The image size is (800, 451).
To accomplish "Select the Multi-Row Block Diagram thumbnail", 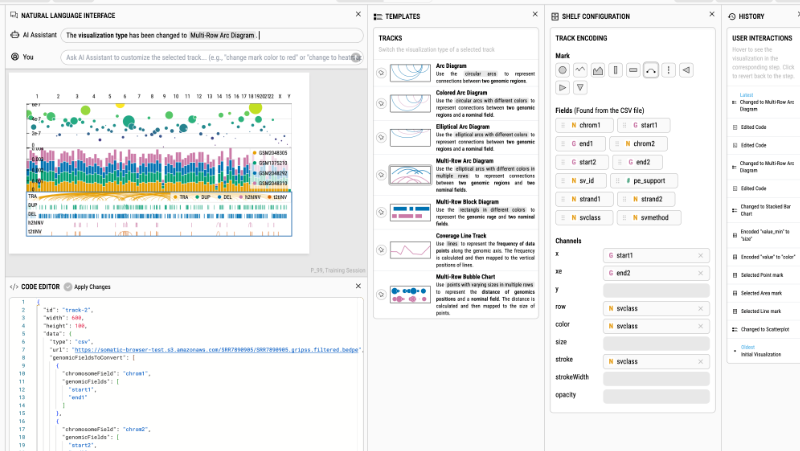I will coord(410,212).
